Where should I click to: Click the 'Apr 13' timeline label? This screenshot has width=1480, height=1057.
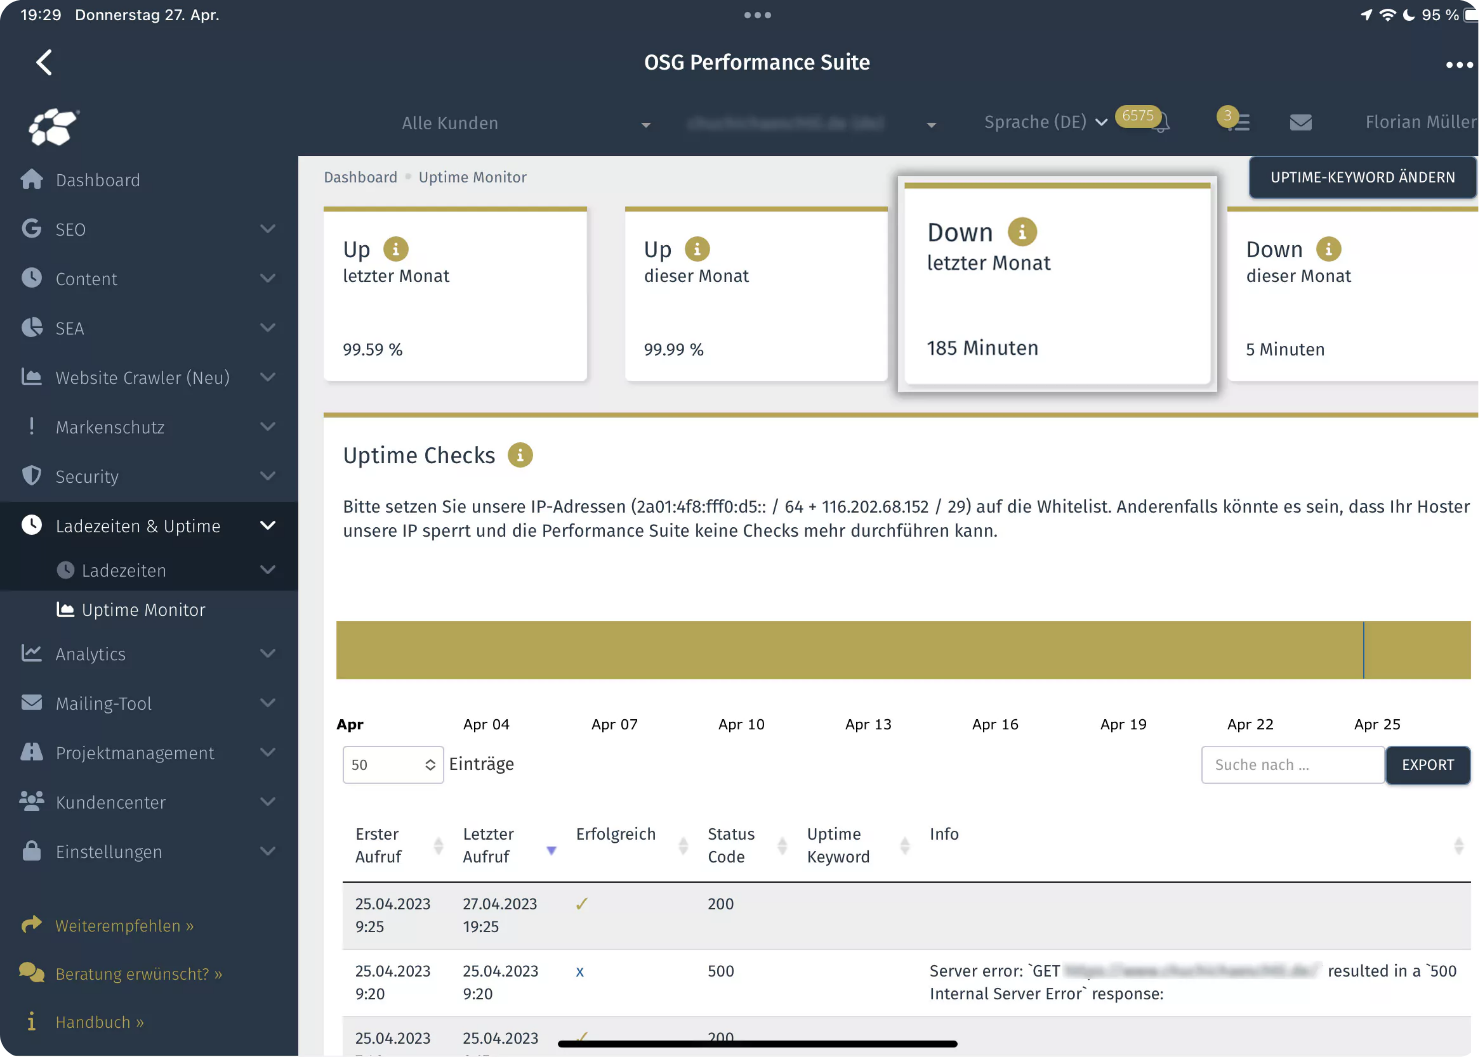pyautogui.click(x=868, y=724)
